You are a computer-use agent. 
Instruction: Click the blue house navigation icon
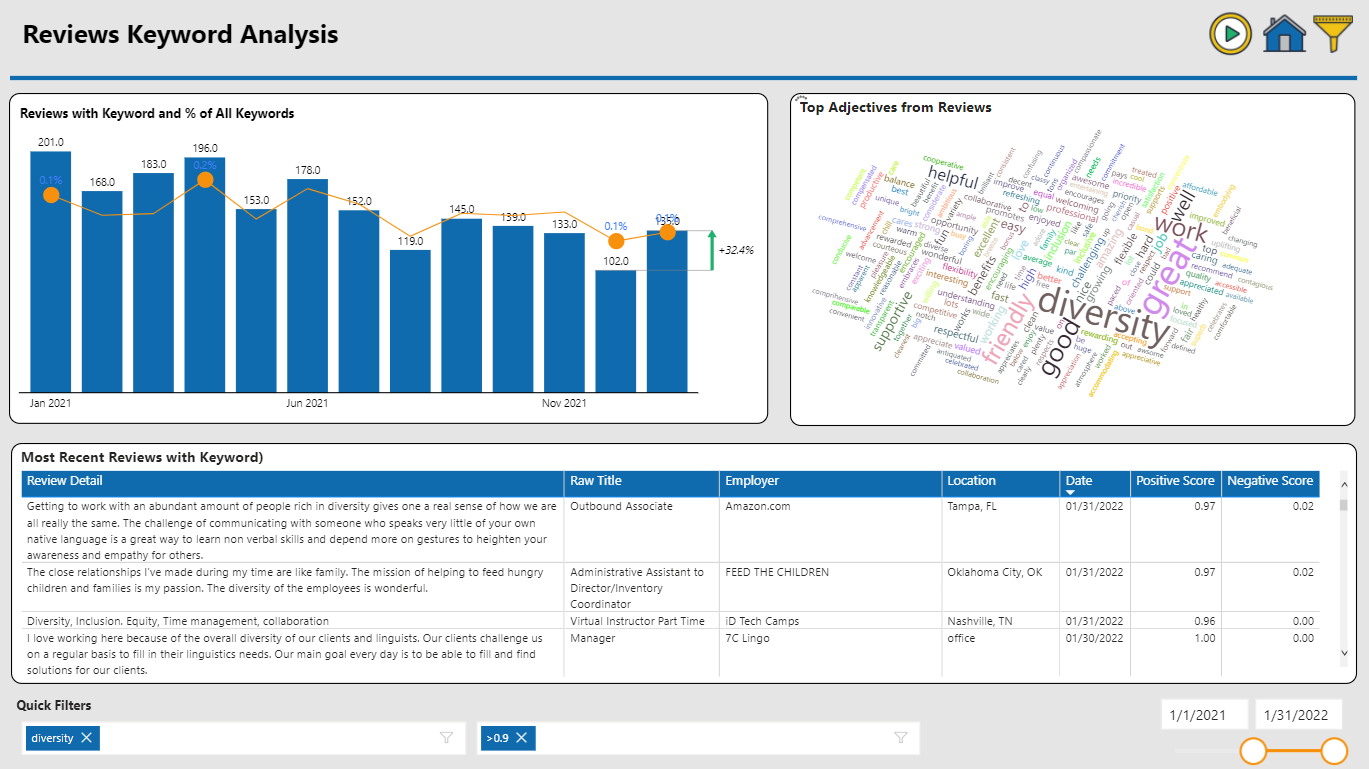1284,33
